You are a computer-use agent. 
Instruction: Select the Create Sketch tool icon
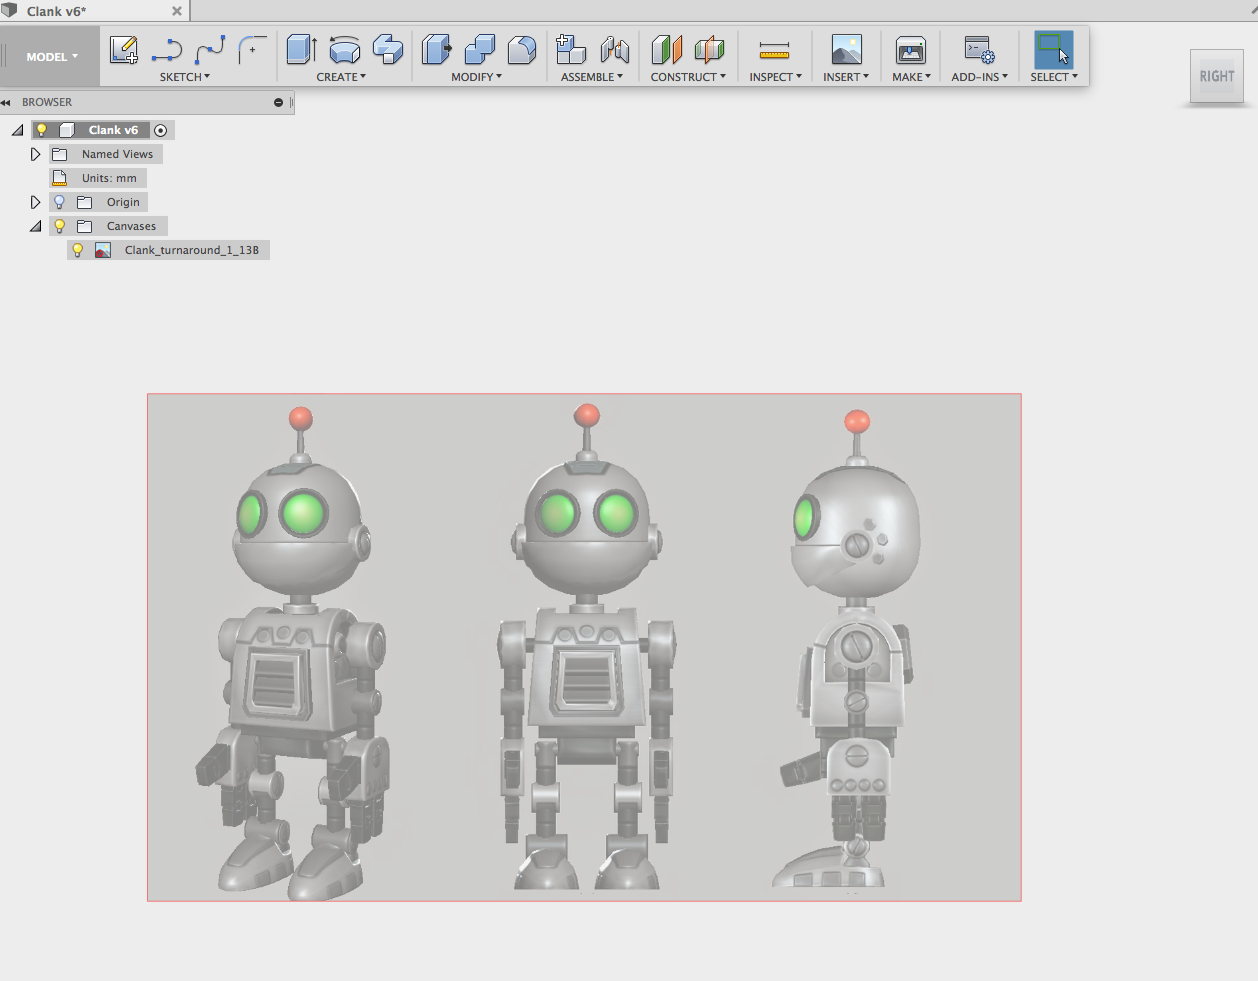124,49
